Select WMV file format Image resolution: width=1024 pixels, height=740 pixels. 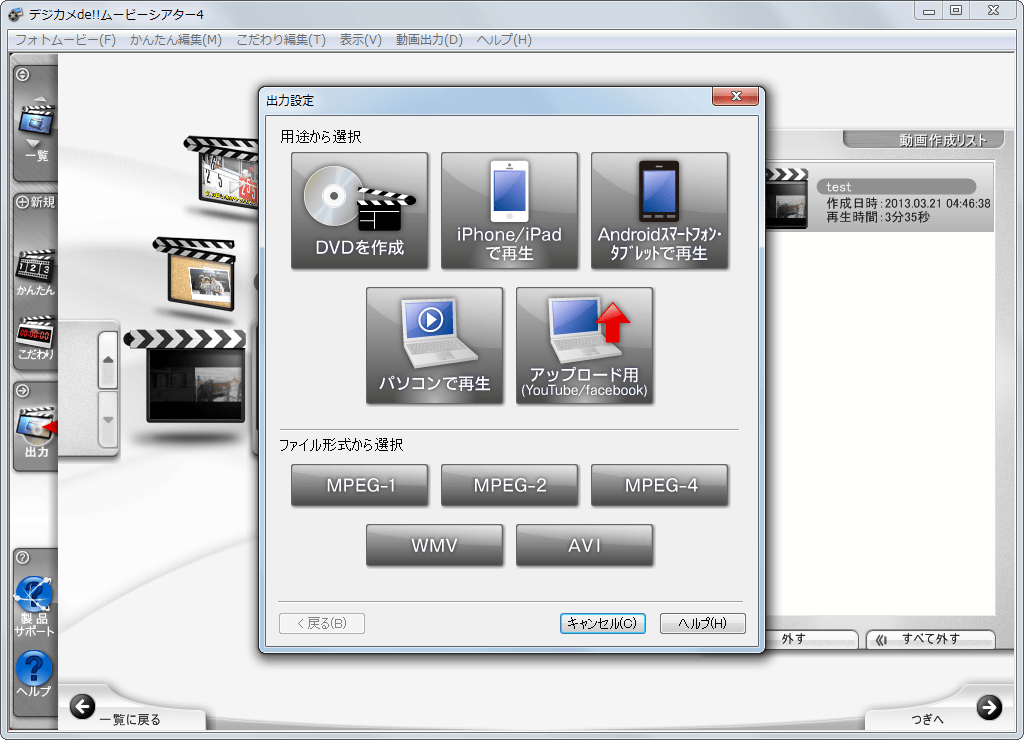[434, 545]
